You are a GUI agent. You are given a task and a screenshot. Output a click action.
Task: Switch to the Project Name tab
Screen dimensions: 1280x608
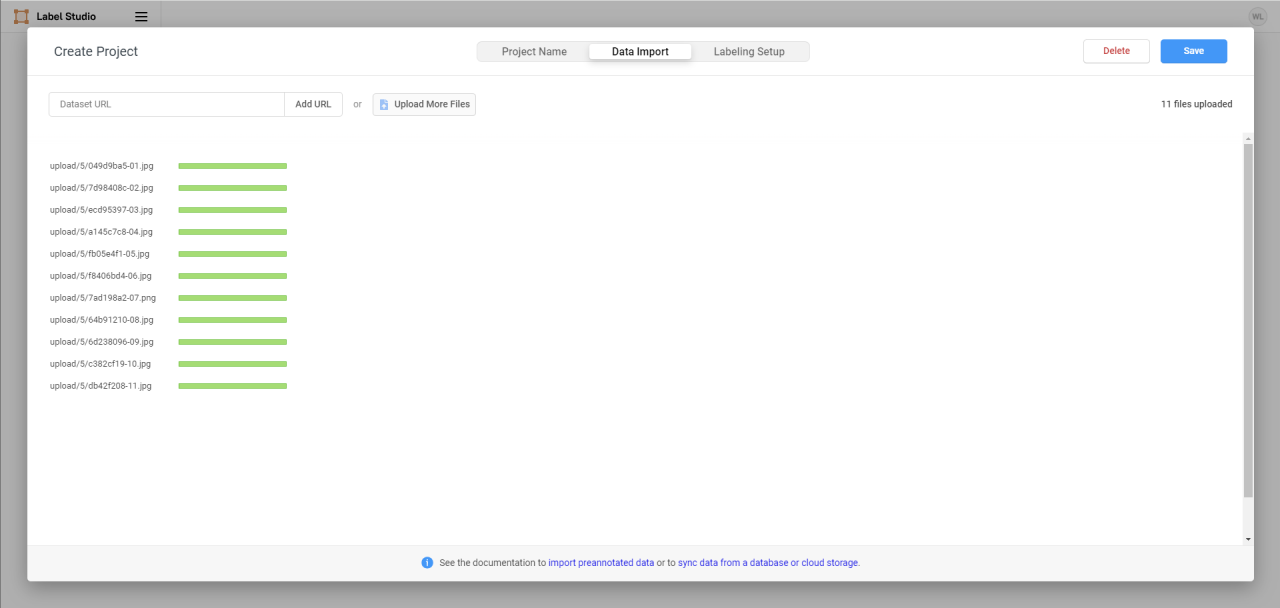pyautogui.click(x=534, y=52)
